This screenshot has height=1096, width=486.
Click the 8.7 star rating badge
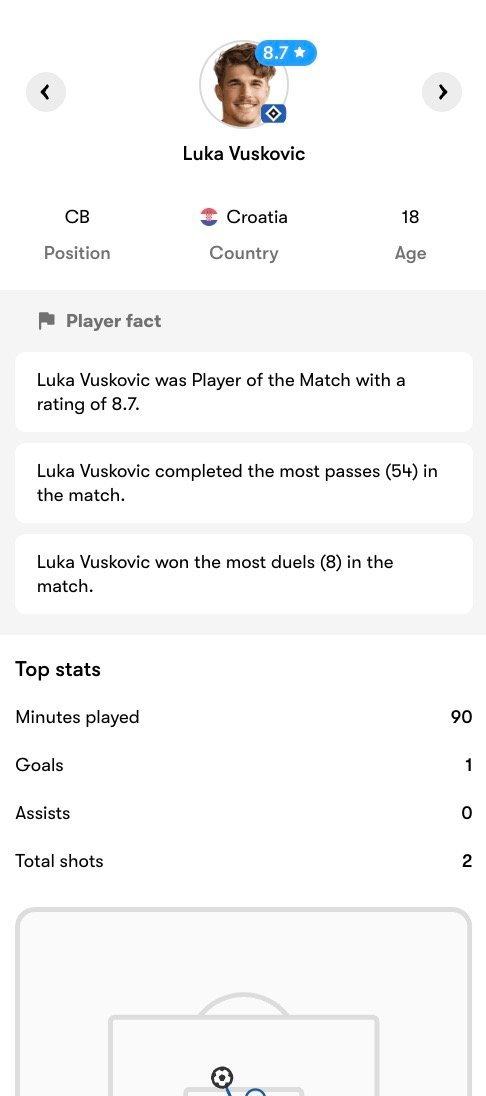[x=285, y=52]
